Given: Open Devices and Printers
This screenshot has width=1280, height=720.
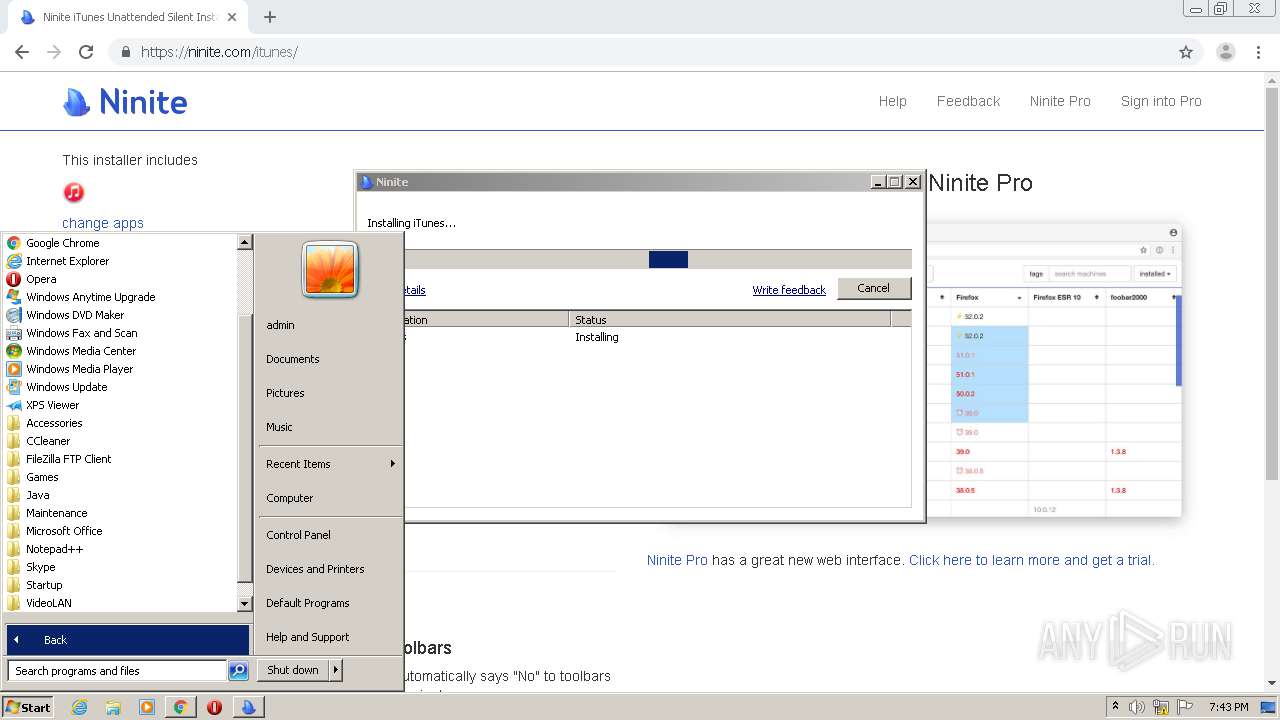Looking at the screenshot, I should tap(315, 569).
